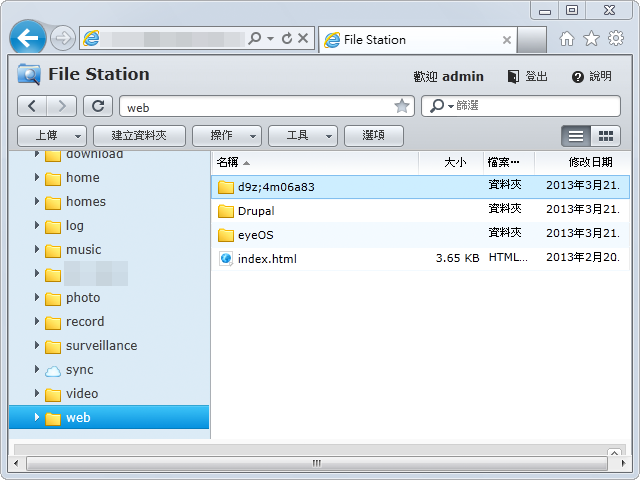Add web folder to favorites star

[x=402, y=107]
